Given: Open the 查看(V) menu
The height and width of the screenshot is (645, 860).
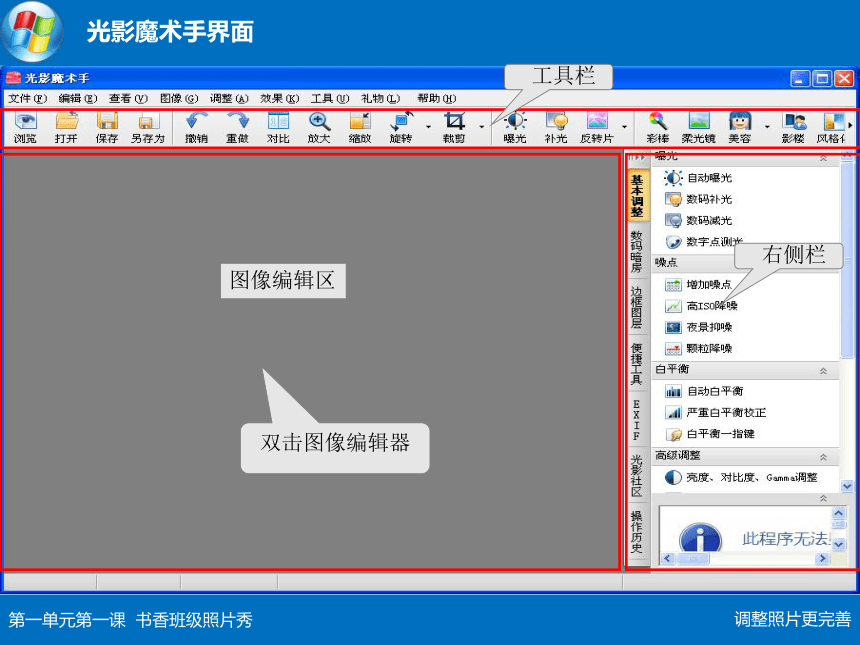Looking at the screenshot, I should pyautogui.click(x=128, y=99).
